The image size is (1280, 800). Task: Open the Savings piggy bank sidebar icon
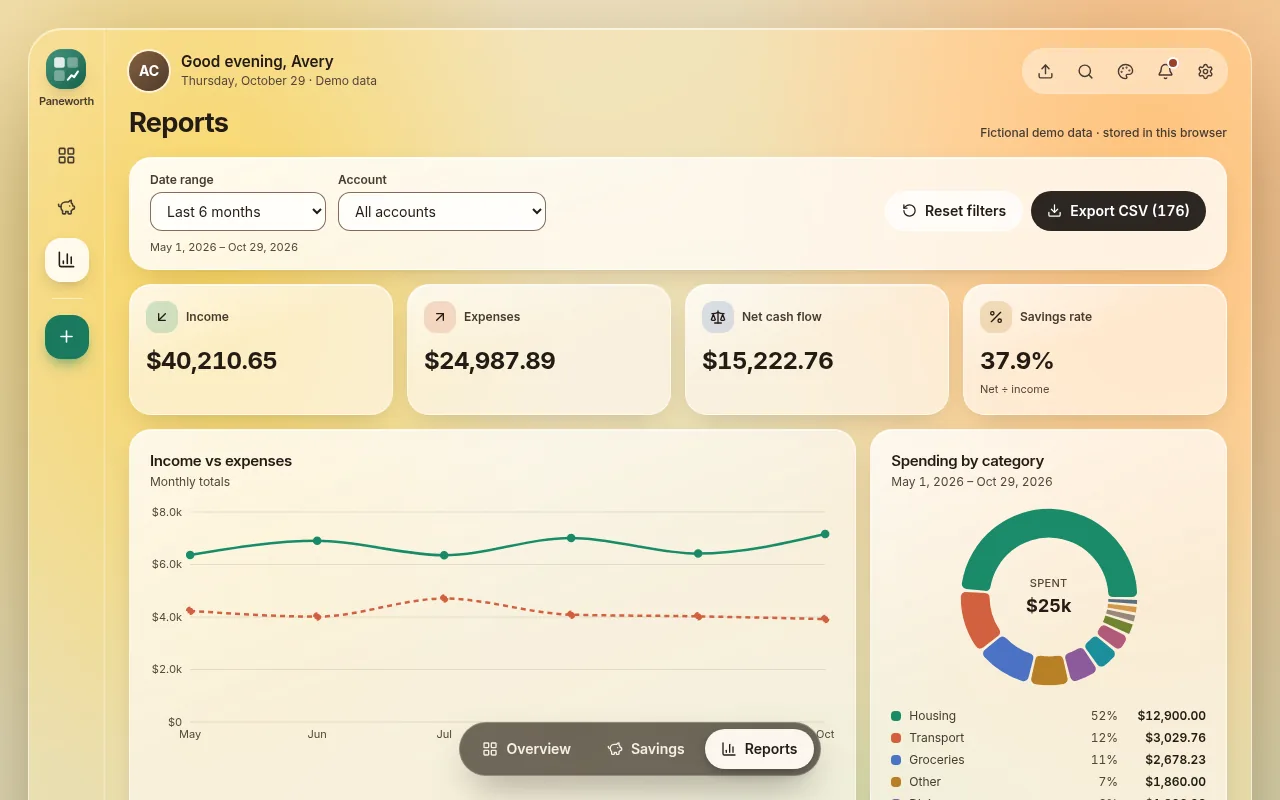[x=67, y=208]
